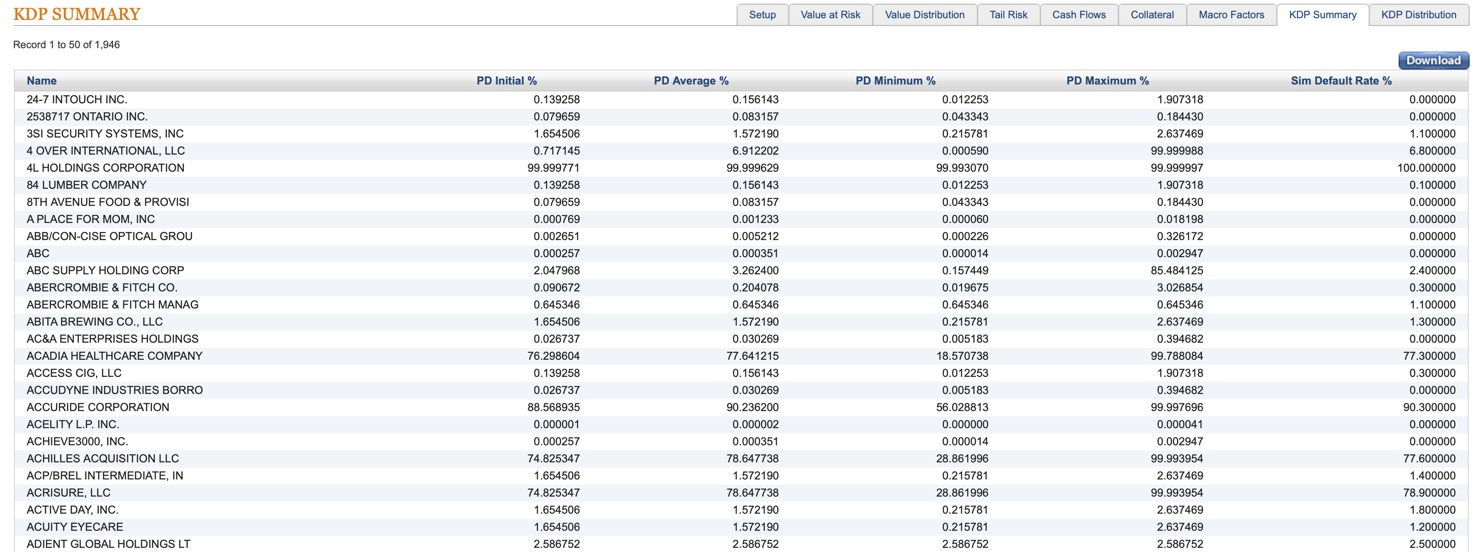Click 4 OVER INTERNATIONAL, LLC name
This screenshot has width=1475, height=552.
pos(106,151)
